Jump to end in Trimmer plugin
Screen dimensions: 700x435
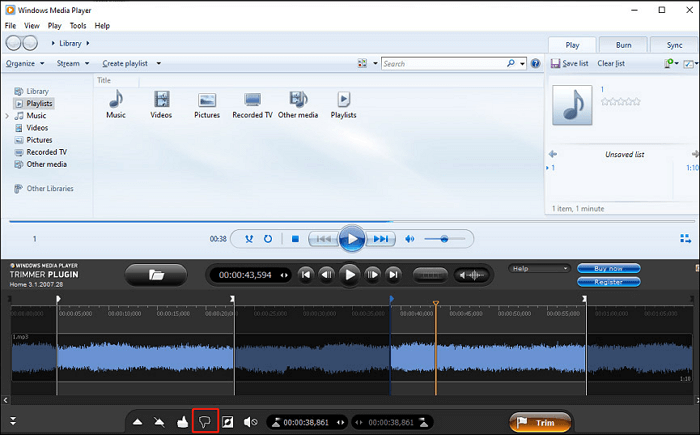393,275
